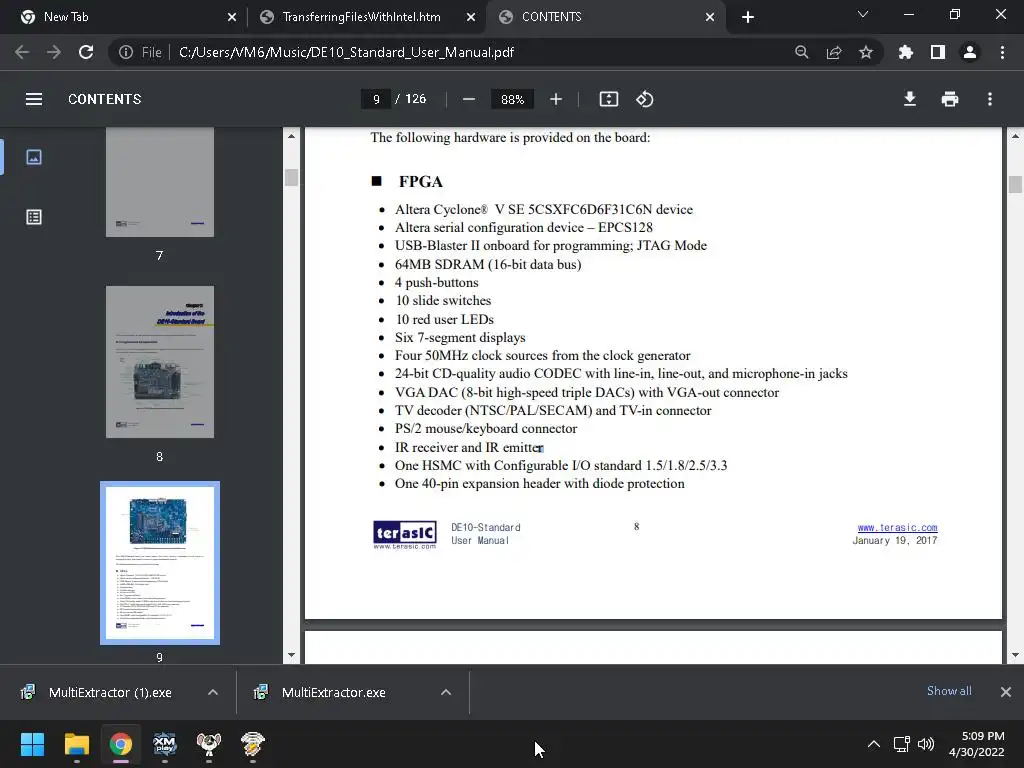Image resolution: width=1024 pixels, height=768 pixels.
Task: Expand options for MultiExtractor.exe download
Action: 446,692
